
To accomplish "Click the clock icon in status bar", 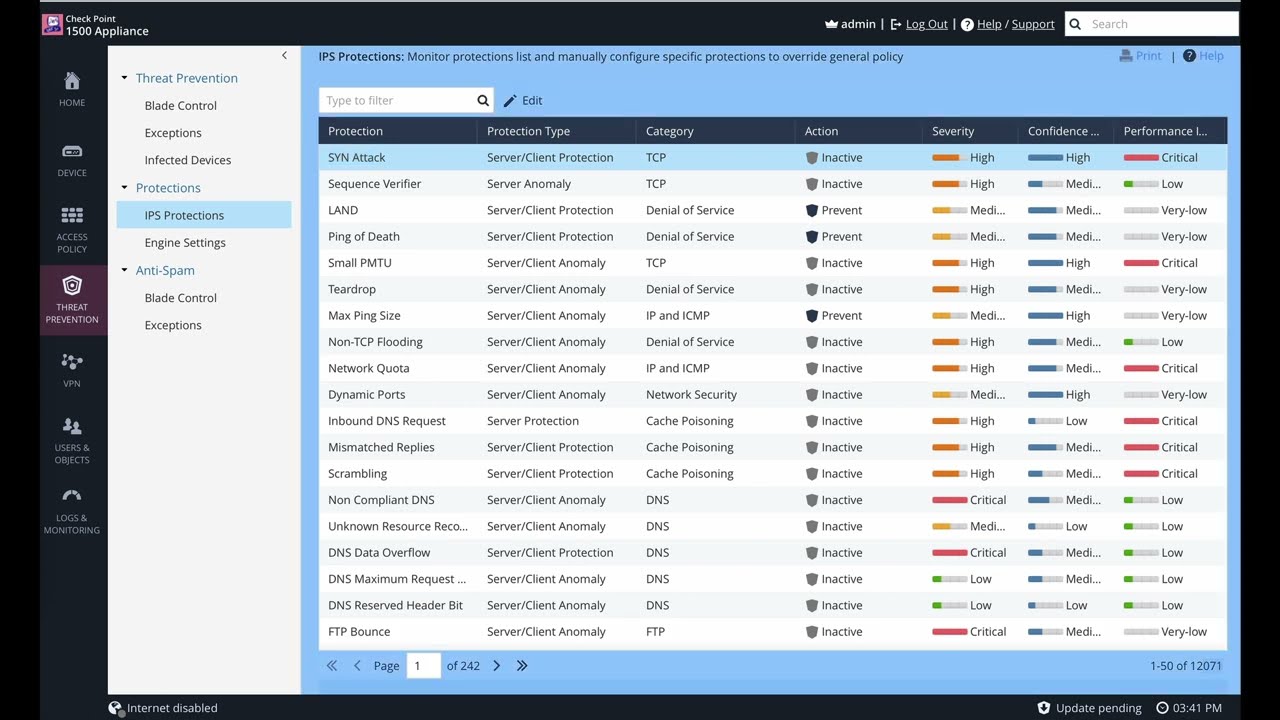I will 1162,708.
